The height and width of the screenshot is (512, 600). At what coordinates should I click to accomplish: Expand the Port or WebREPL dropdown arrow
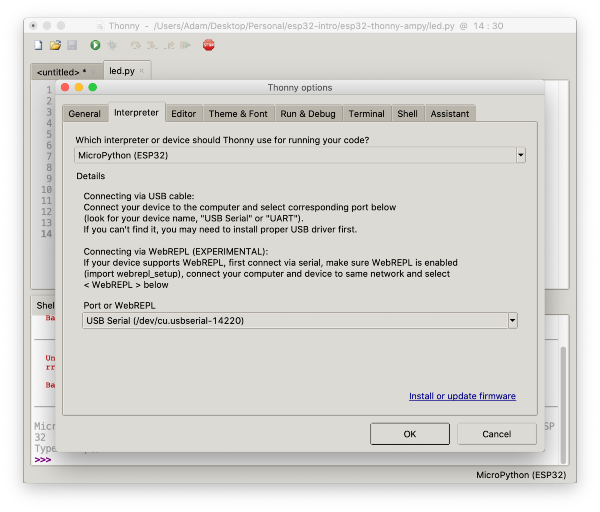point(512,320)
